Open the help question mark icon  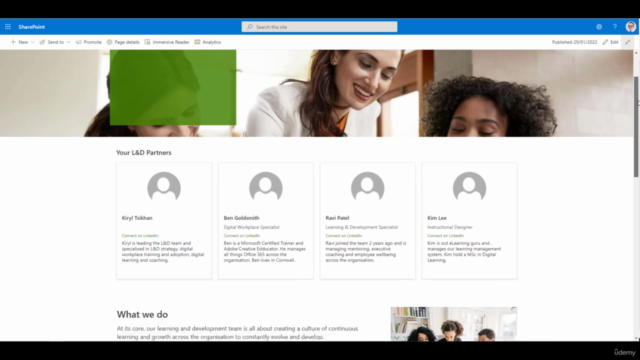point(615,27)
